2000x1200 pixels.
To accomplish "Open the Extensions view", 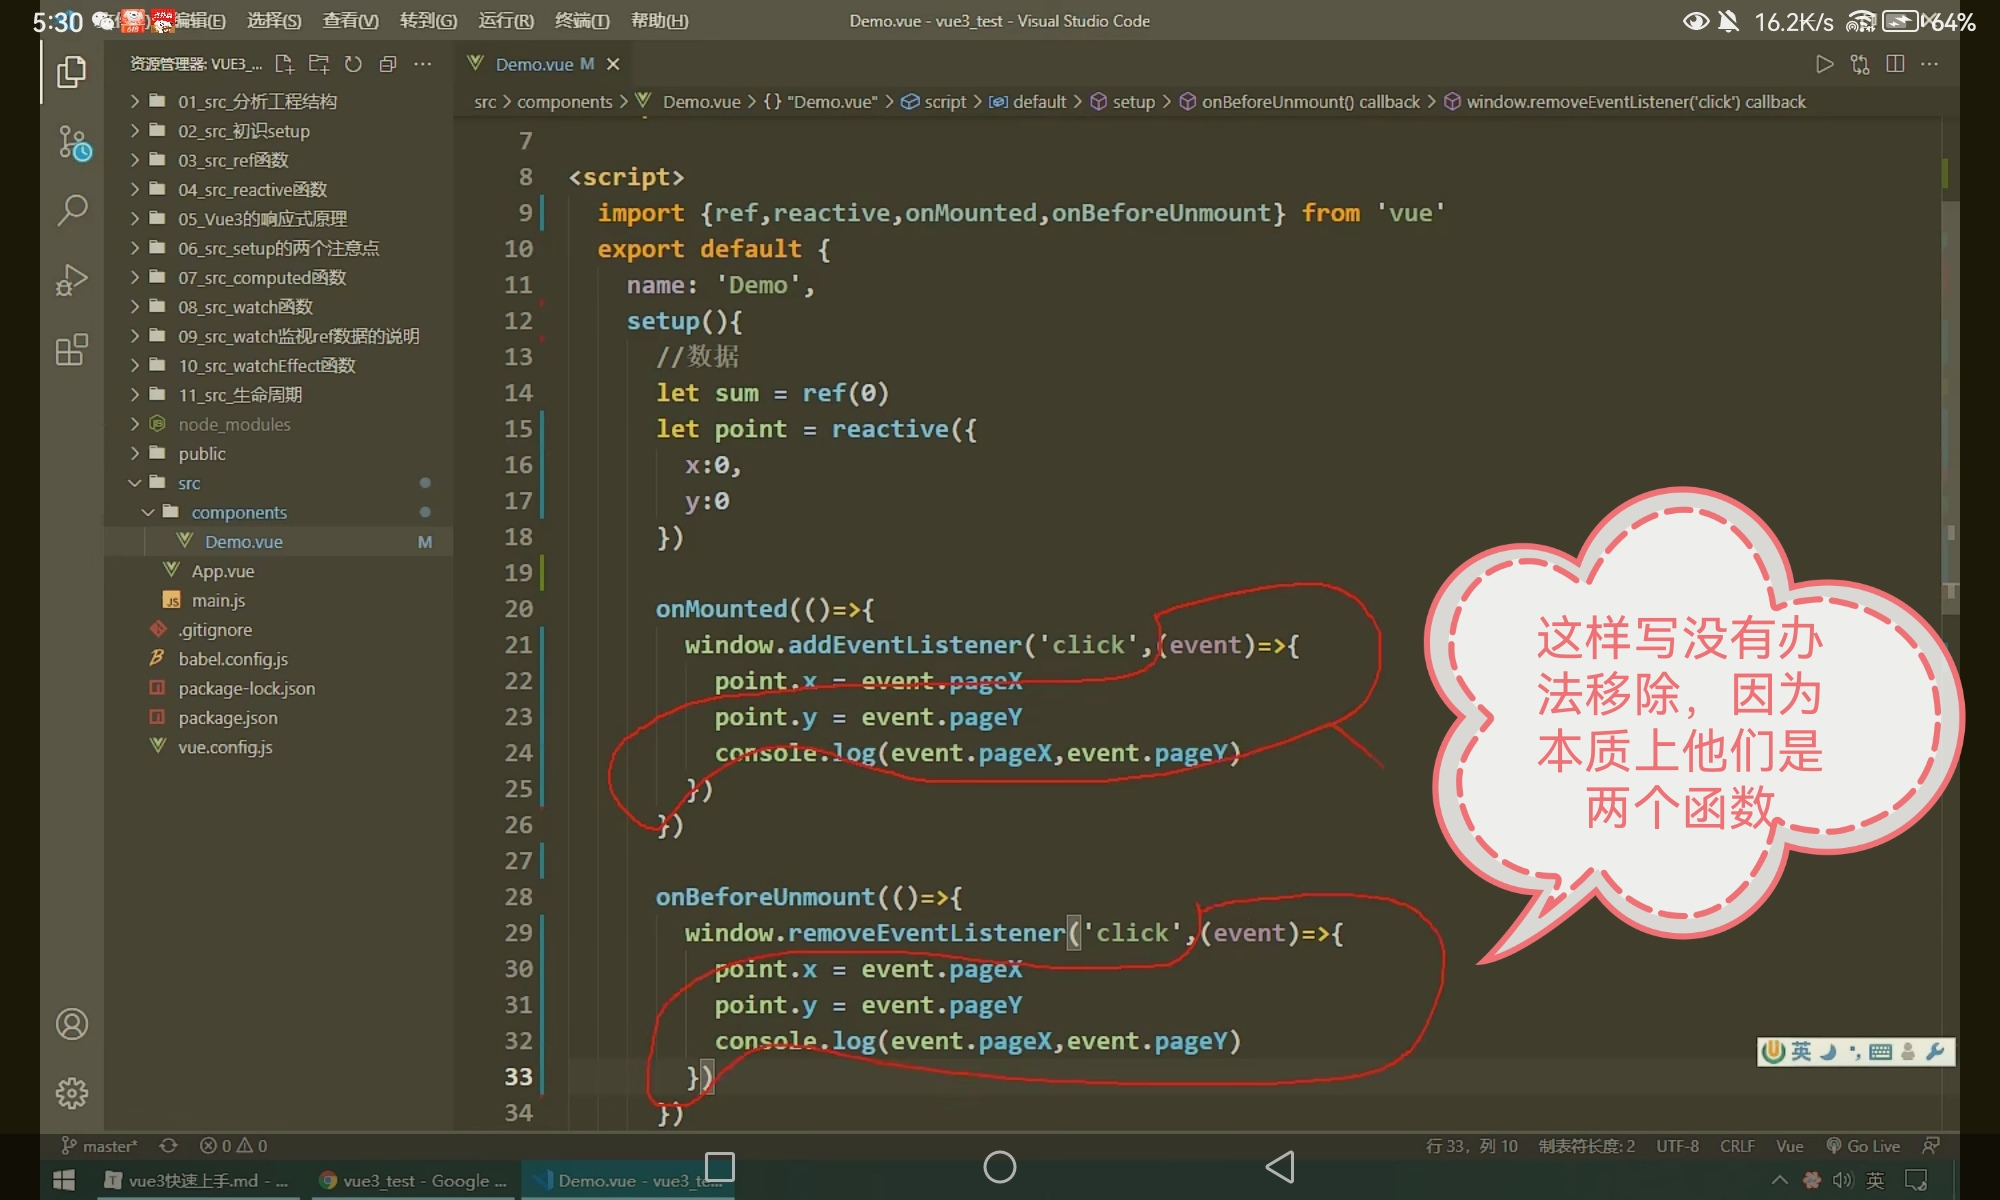I will [x=72, y=350].
